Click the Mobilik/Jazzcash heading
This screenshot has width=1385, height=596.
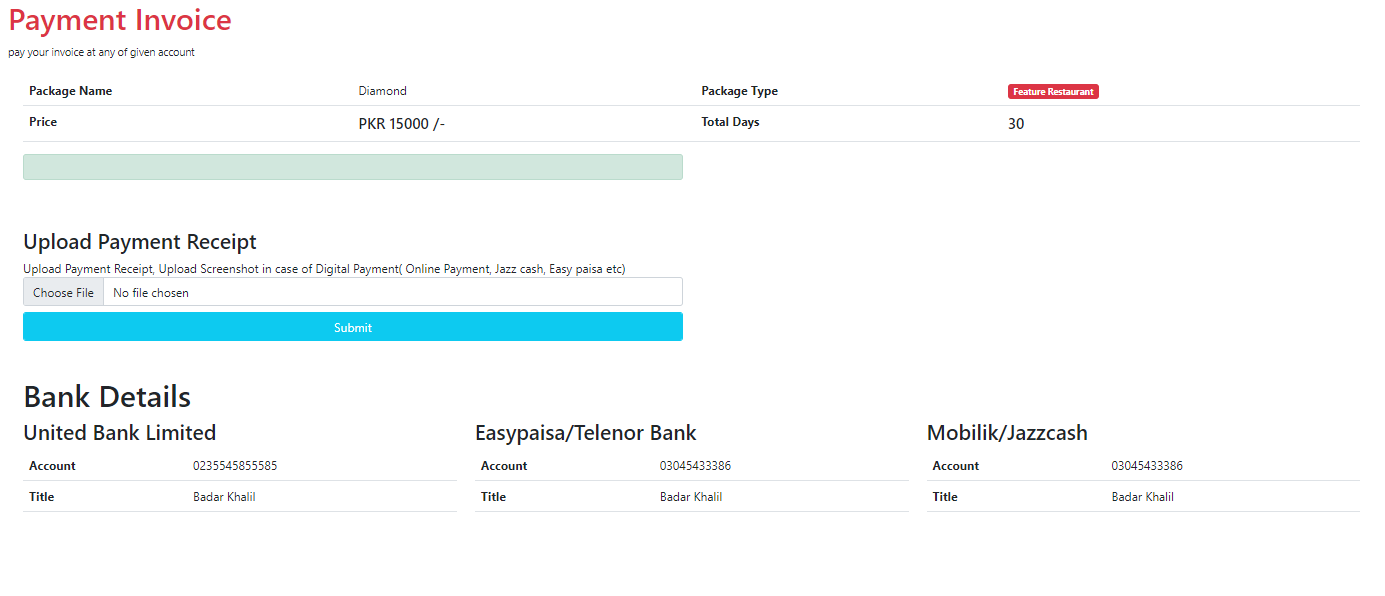tap(1007, 433)
